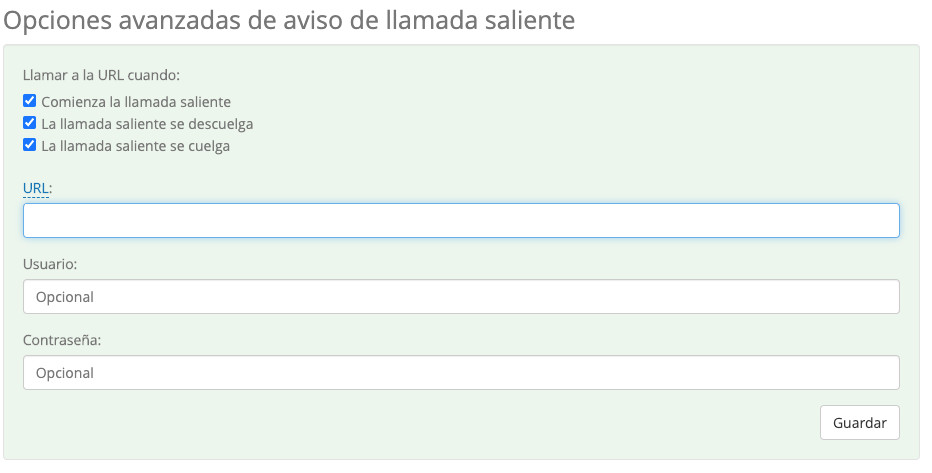Focus the empty URL text field

(461, 220)
